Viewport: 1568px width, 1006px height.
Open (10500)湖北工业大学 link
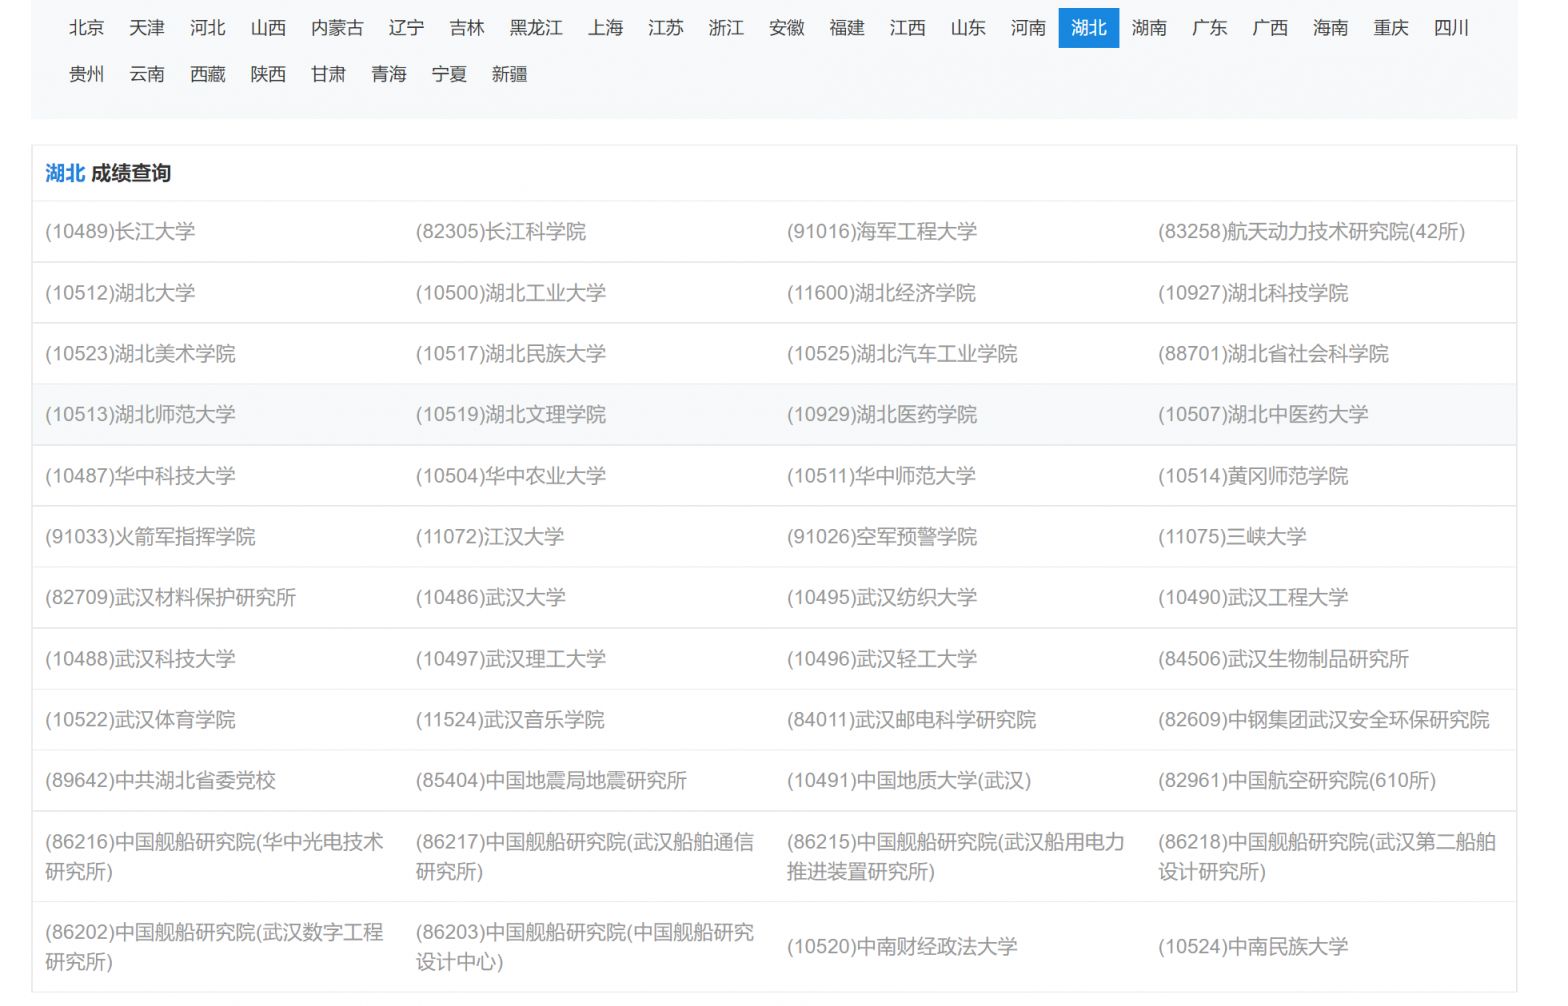pos(511,293)
